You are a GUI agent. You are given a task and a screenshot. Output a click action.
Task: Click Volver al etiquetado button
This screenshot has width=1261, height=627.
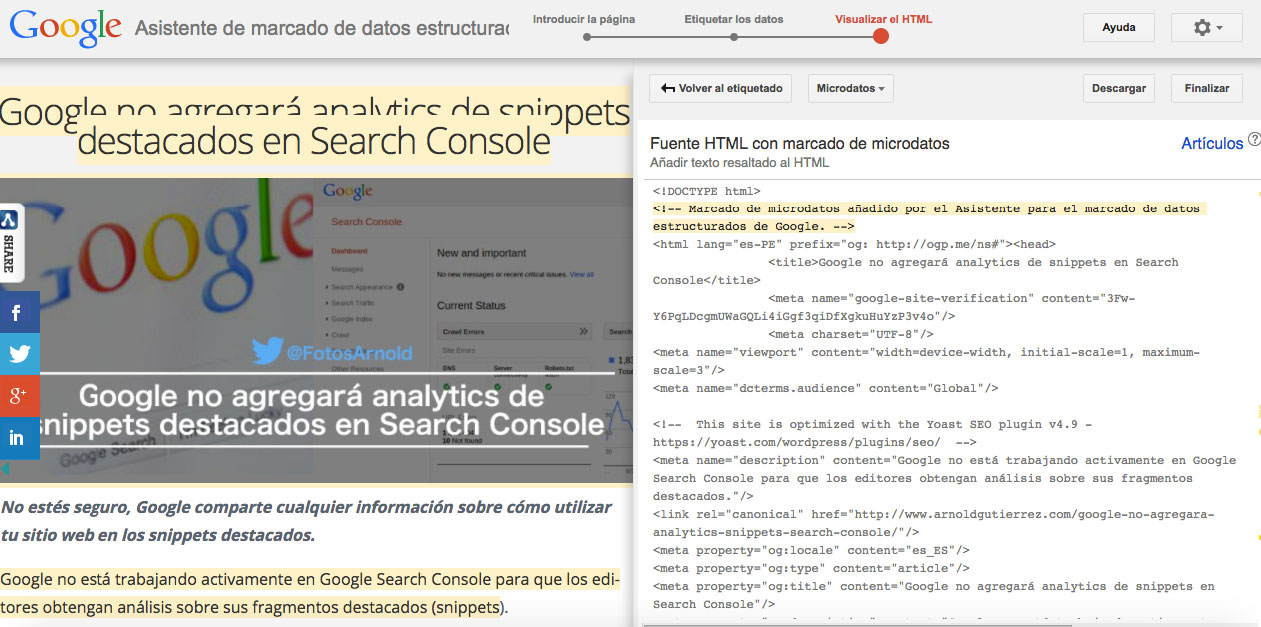721,88
